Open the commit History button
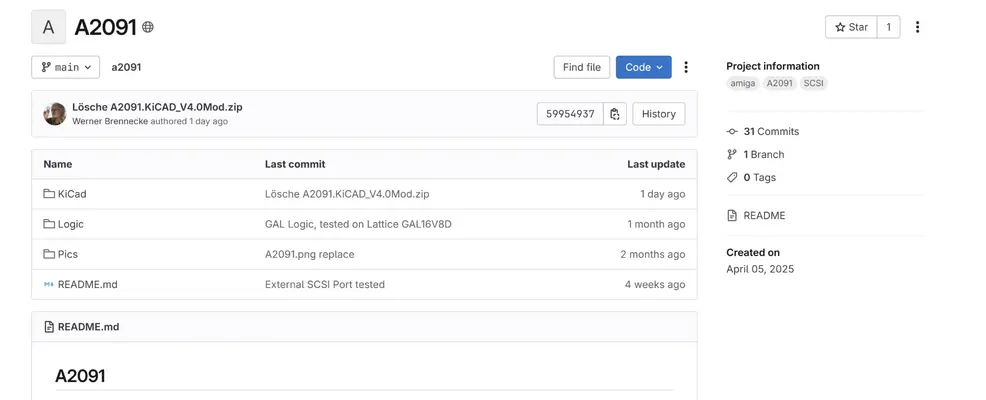This screenshot has width=986, height=400. pyautogui.click(x=658, y=114)
